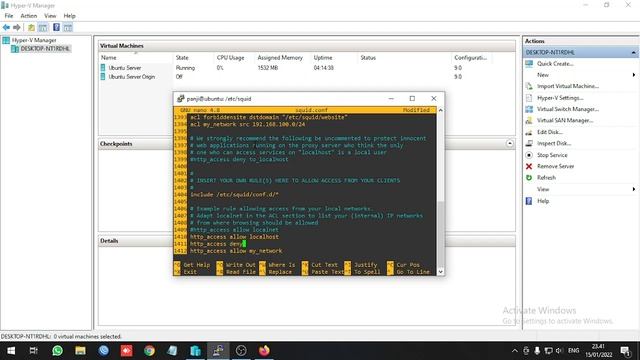Click Help in the Actions pane
The height and width of the screenshot is (360, 640).
[x=543, y=201]
